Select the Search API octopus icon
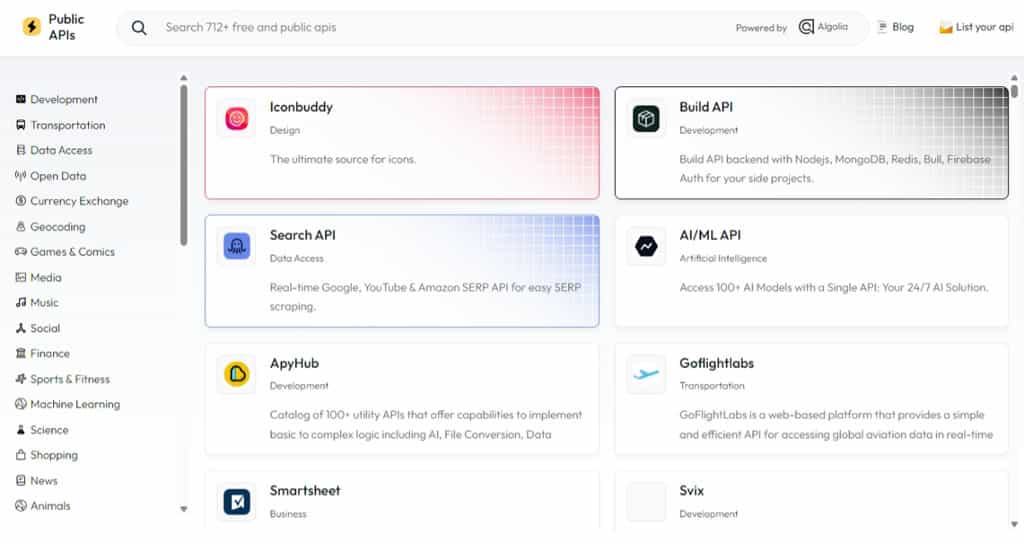Image resolution: width=1024 pixels, height=544 pixels. 236,247
